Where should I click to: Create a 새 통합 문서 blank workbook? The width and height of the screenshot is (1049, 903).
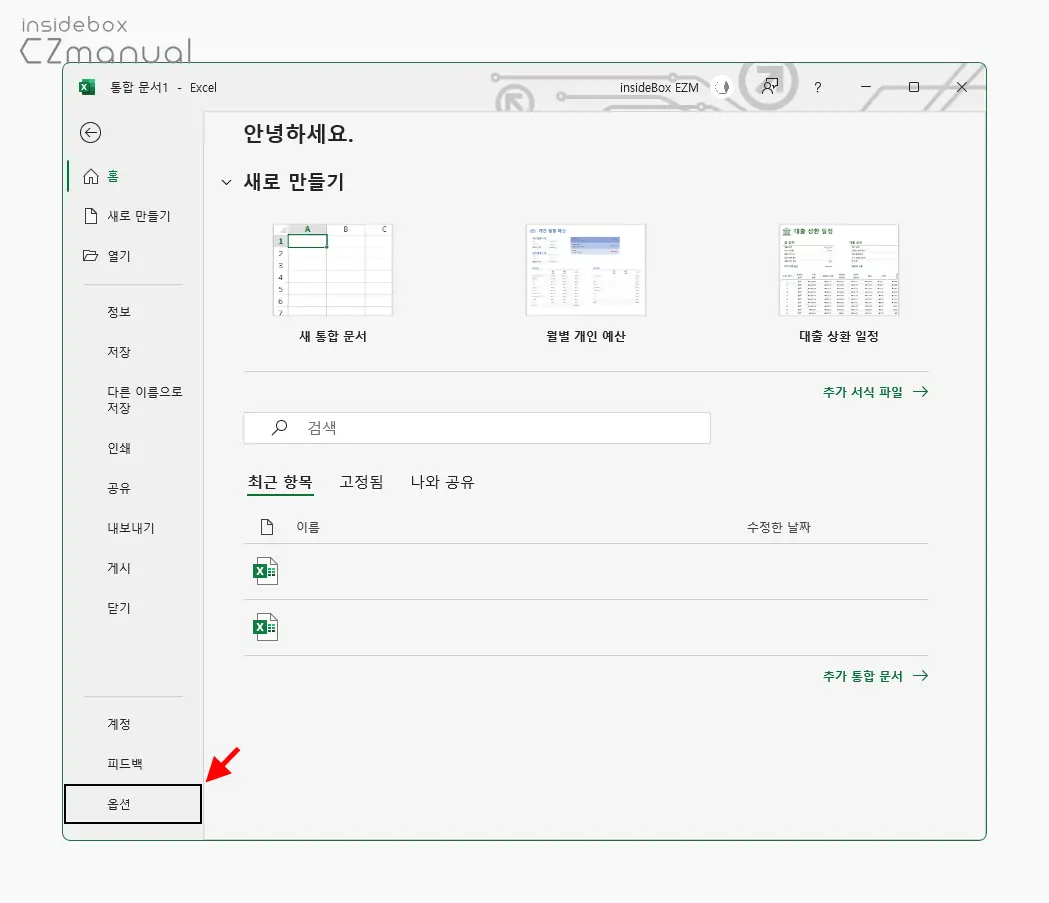click(x=333, y=284)
